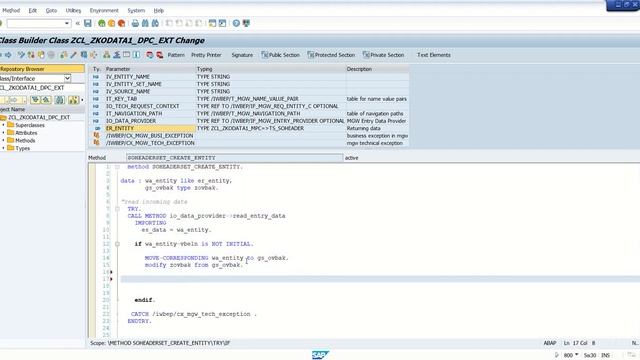
Task: Click the Save icon in the standard toolbar
Action: coord(88,23)
